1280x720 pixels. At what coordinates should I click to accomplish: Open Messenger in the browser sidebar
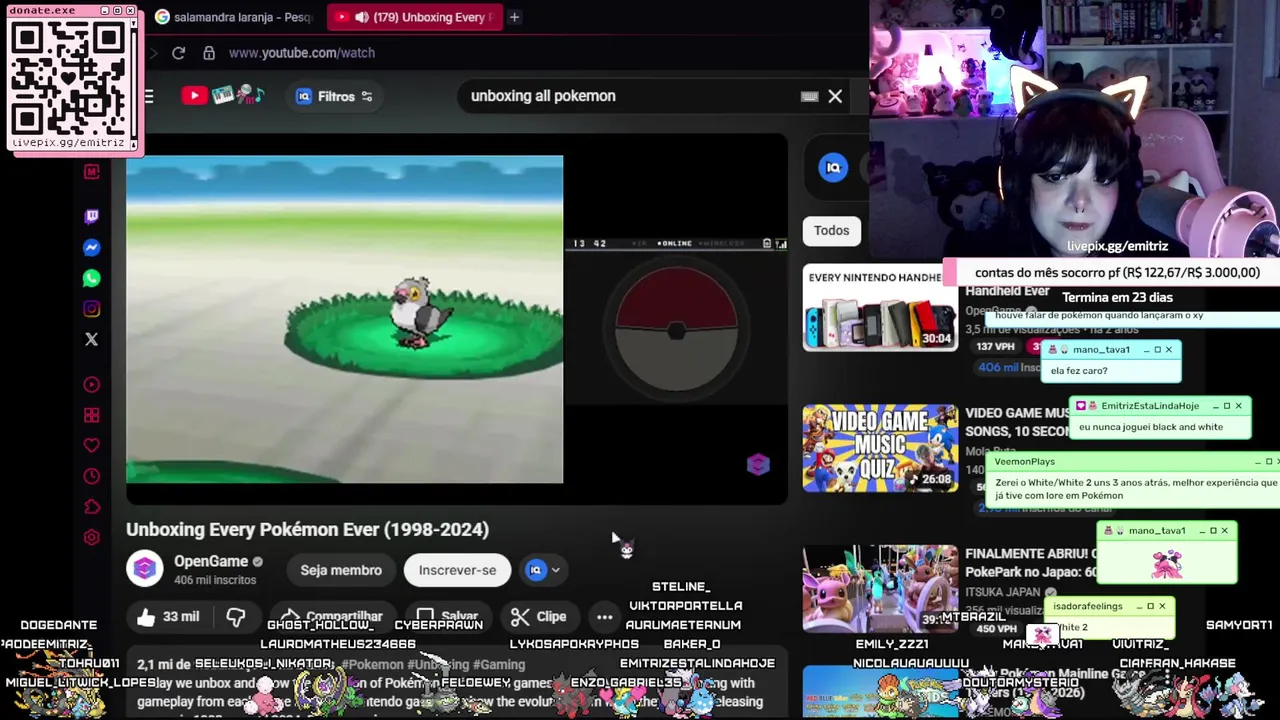[x=91, y=247]
